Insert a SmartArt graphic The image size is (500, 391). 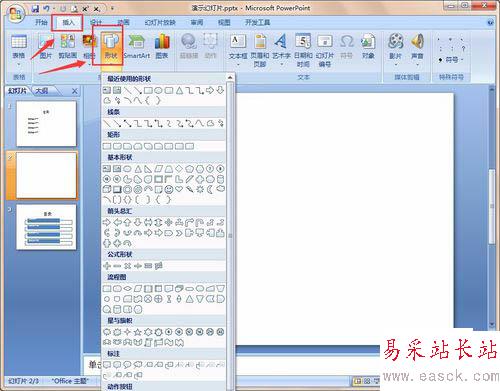pos(137,47)
